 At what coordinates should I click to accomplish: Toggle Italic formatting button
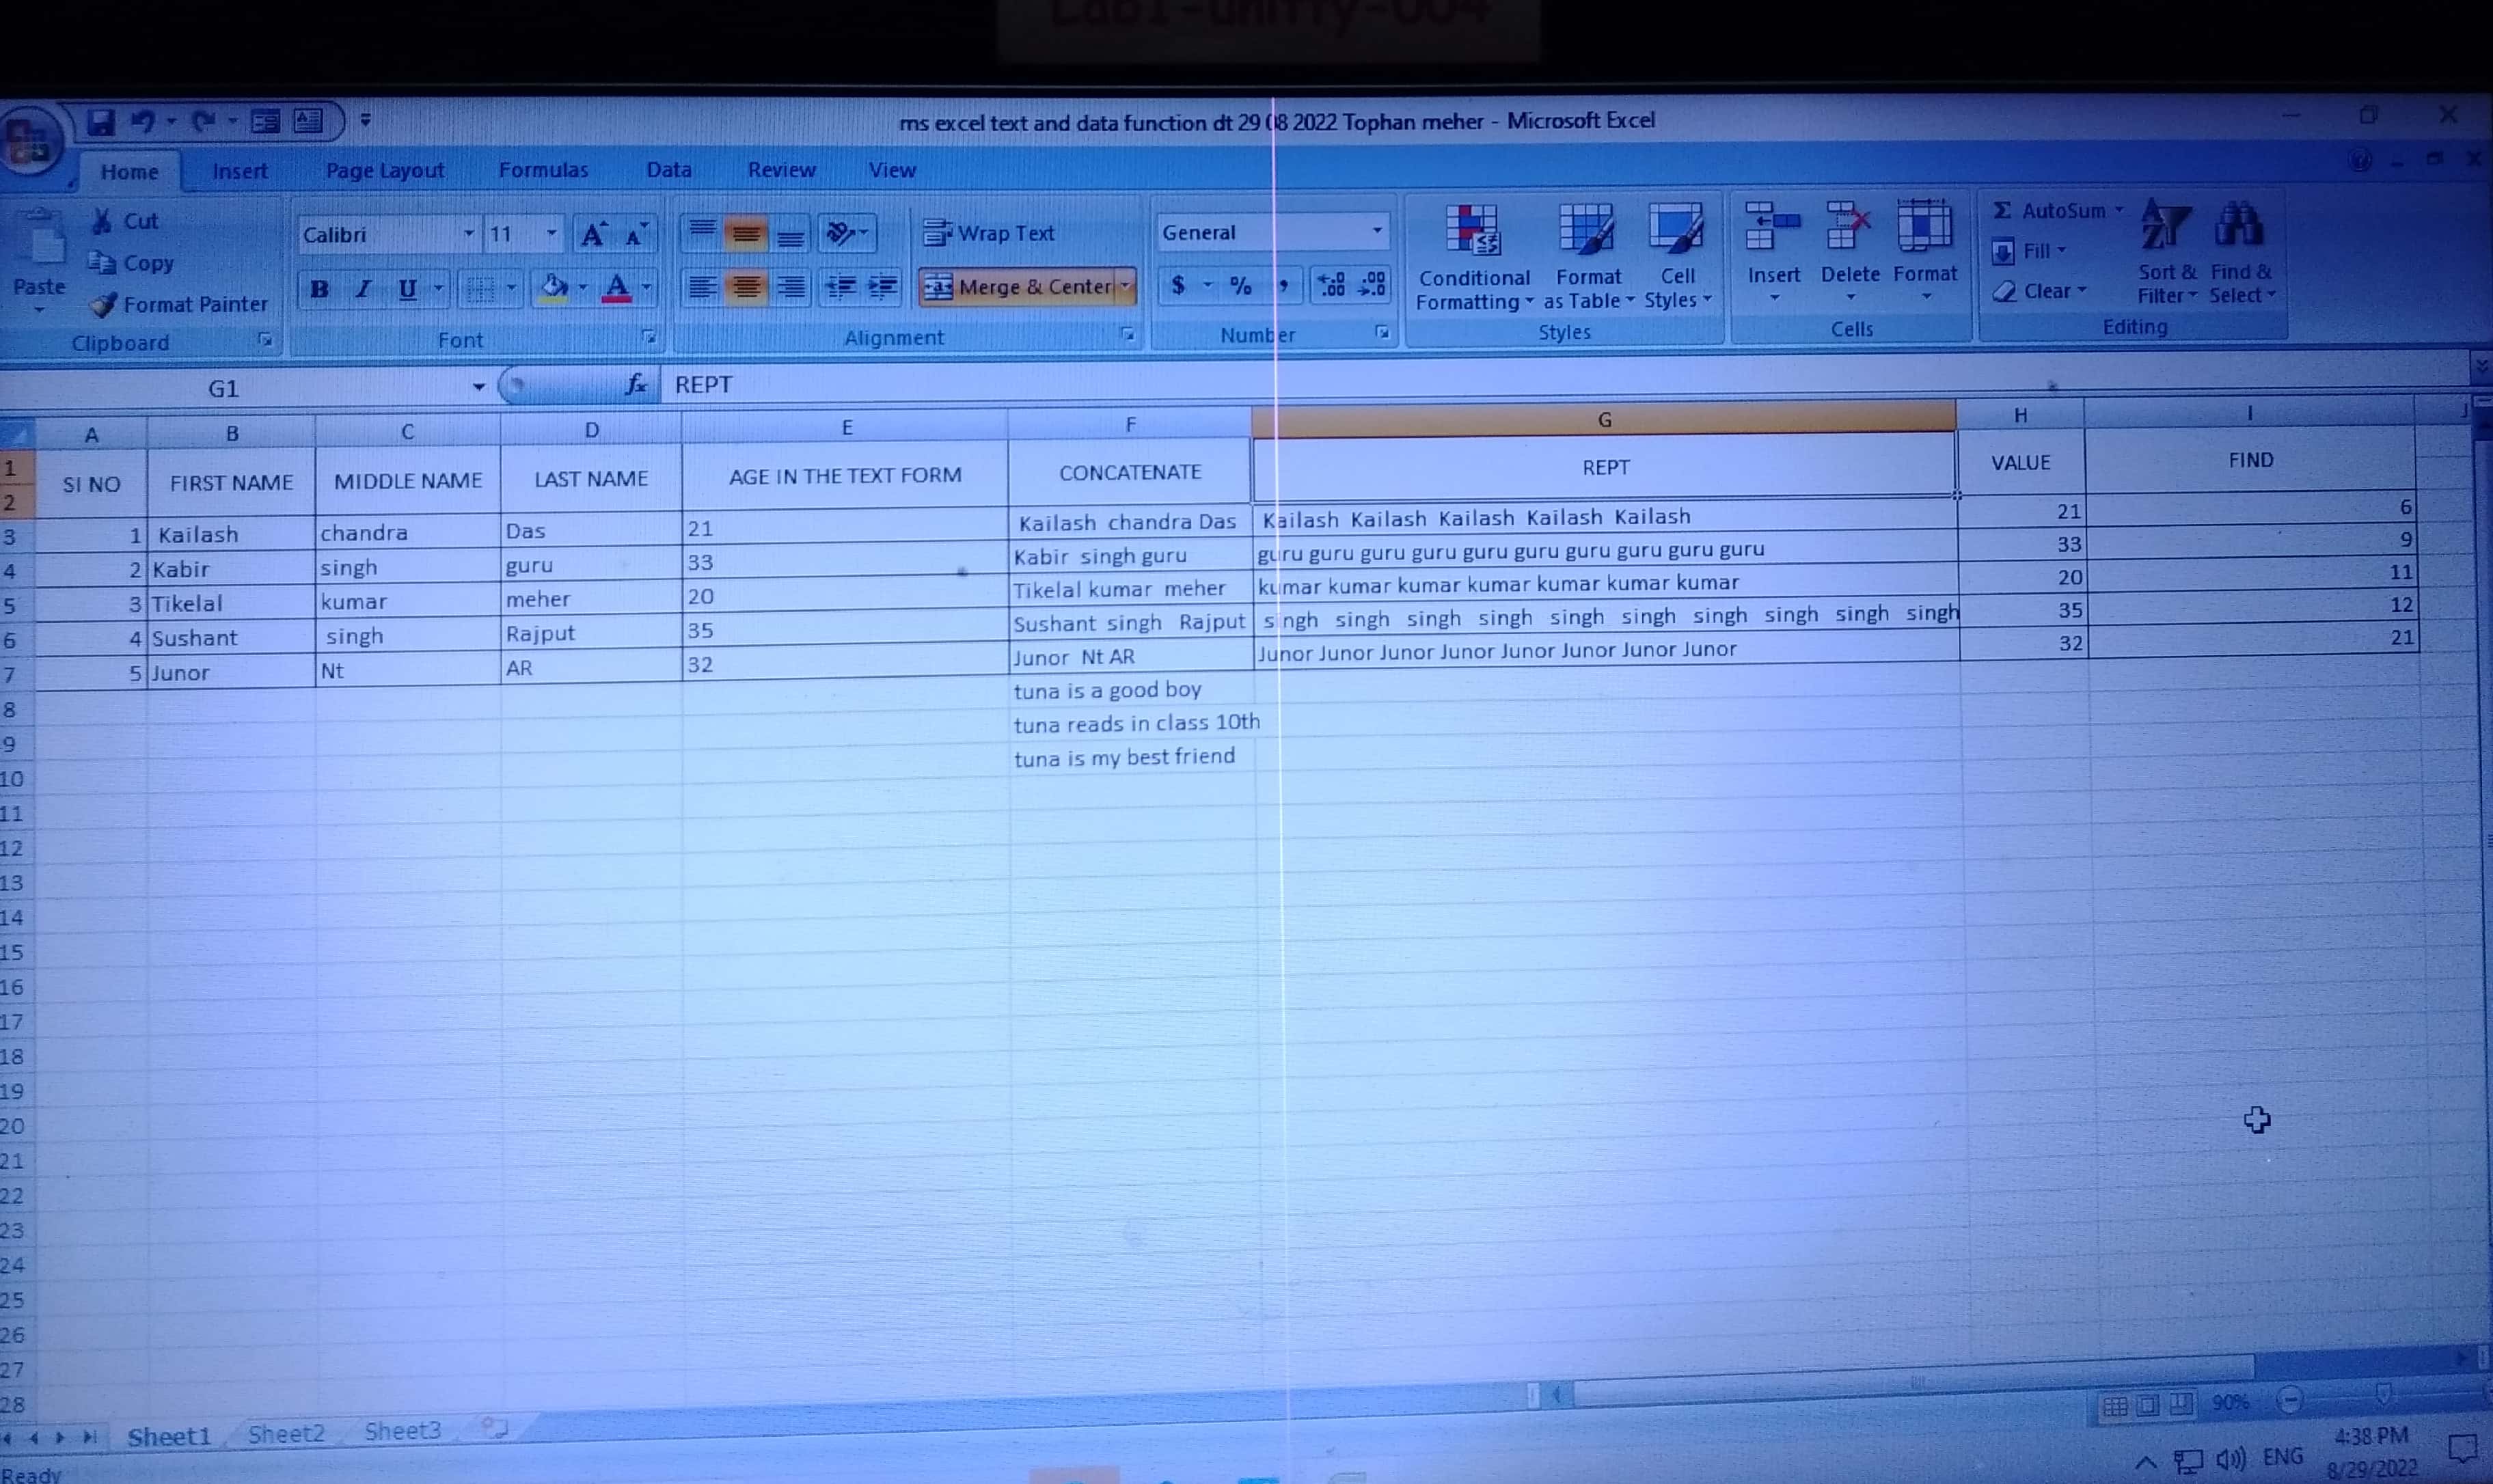pyautogui.click(x=363, y=290)
